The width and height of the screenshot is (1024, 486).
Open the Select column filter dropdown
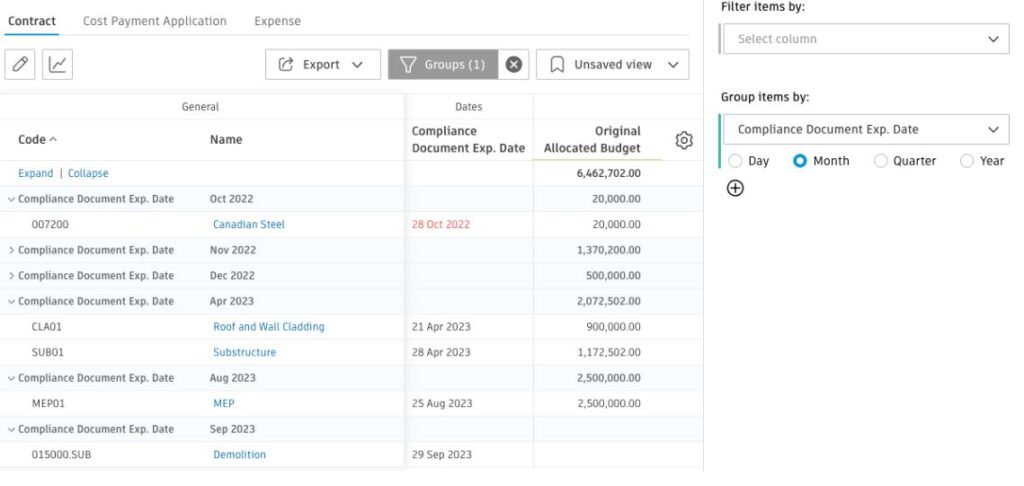866,39
